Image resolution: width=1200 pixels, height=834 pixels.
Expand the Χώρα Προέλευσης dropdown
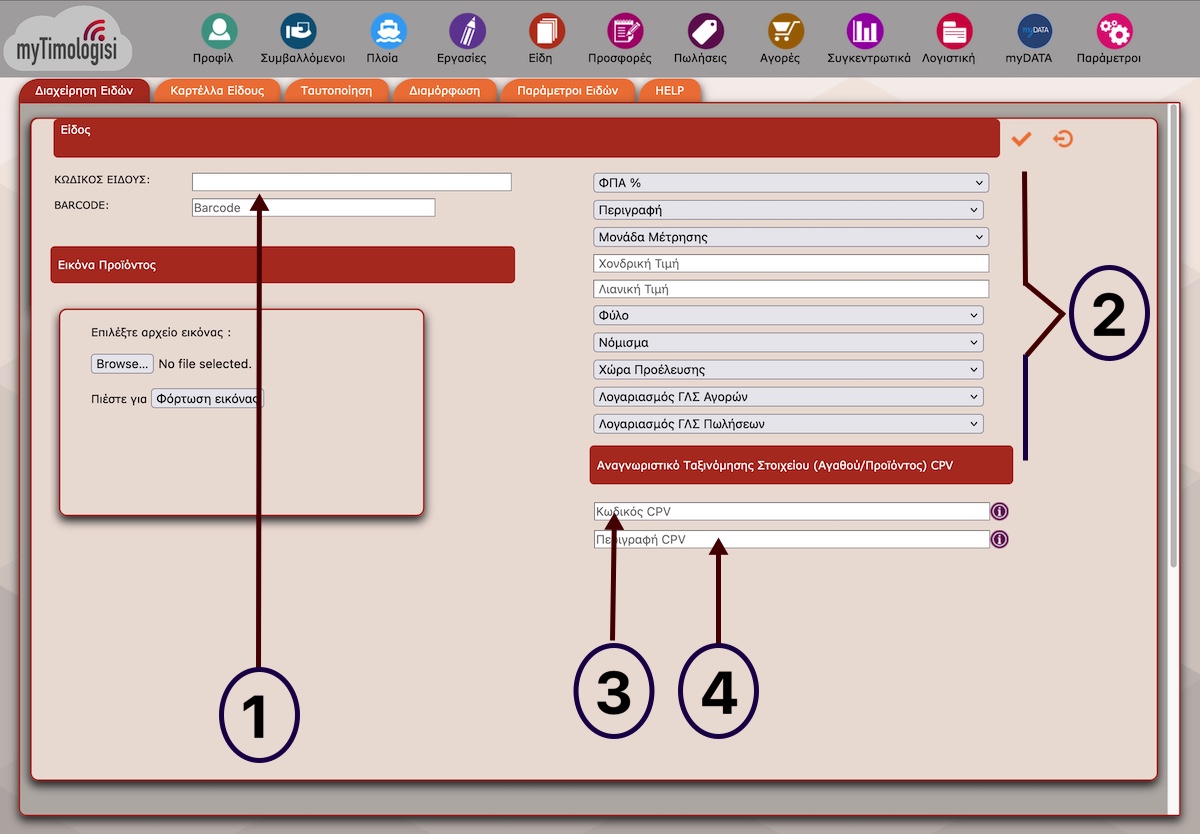(788, 370)
